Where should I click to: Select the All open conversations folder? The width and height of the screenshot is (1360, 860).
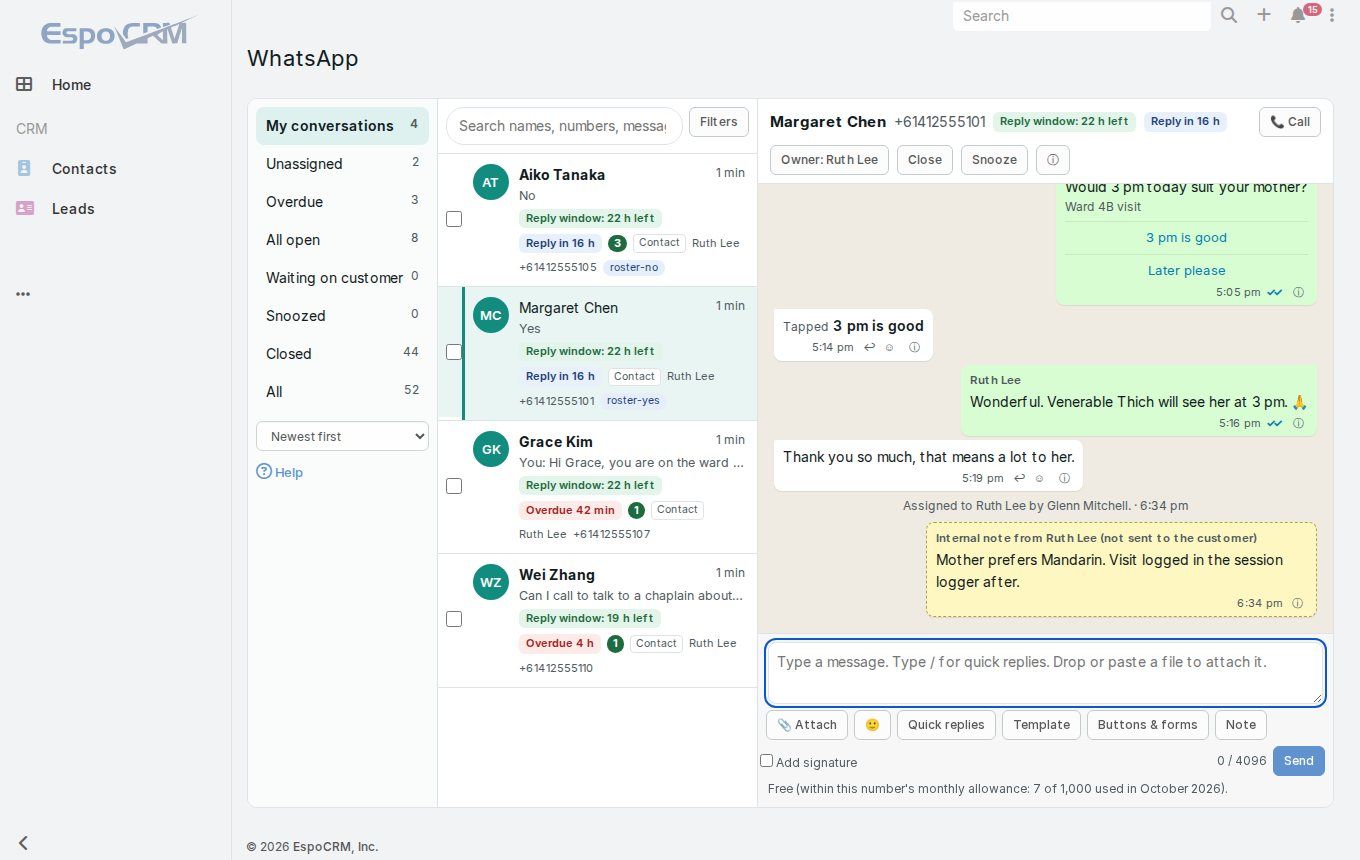coord(342,240)
